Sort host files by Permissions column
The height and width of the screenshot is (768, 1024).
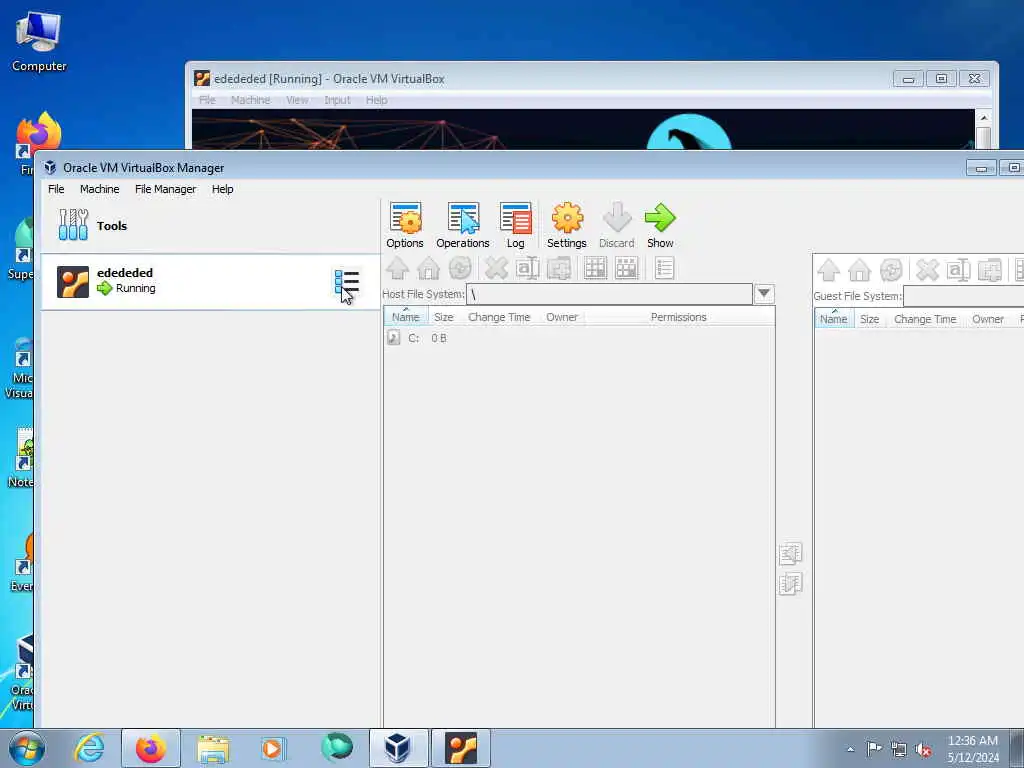pos(679,317)
